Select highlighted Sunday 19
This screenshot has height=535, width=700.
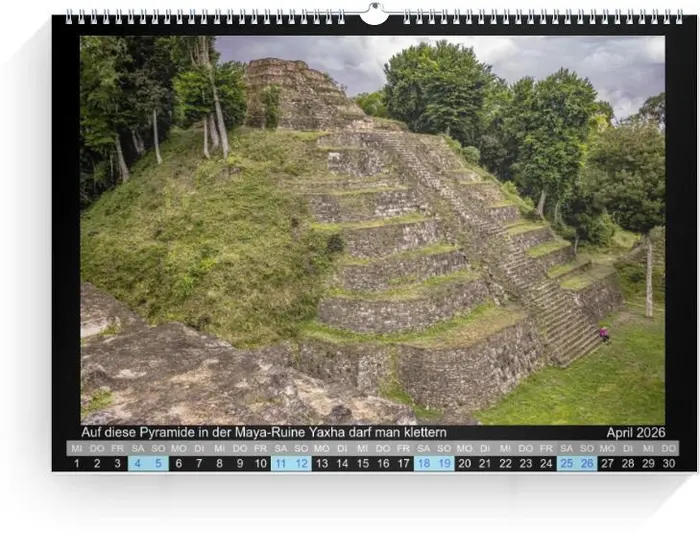[x=444, y=464]
